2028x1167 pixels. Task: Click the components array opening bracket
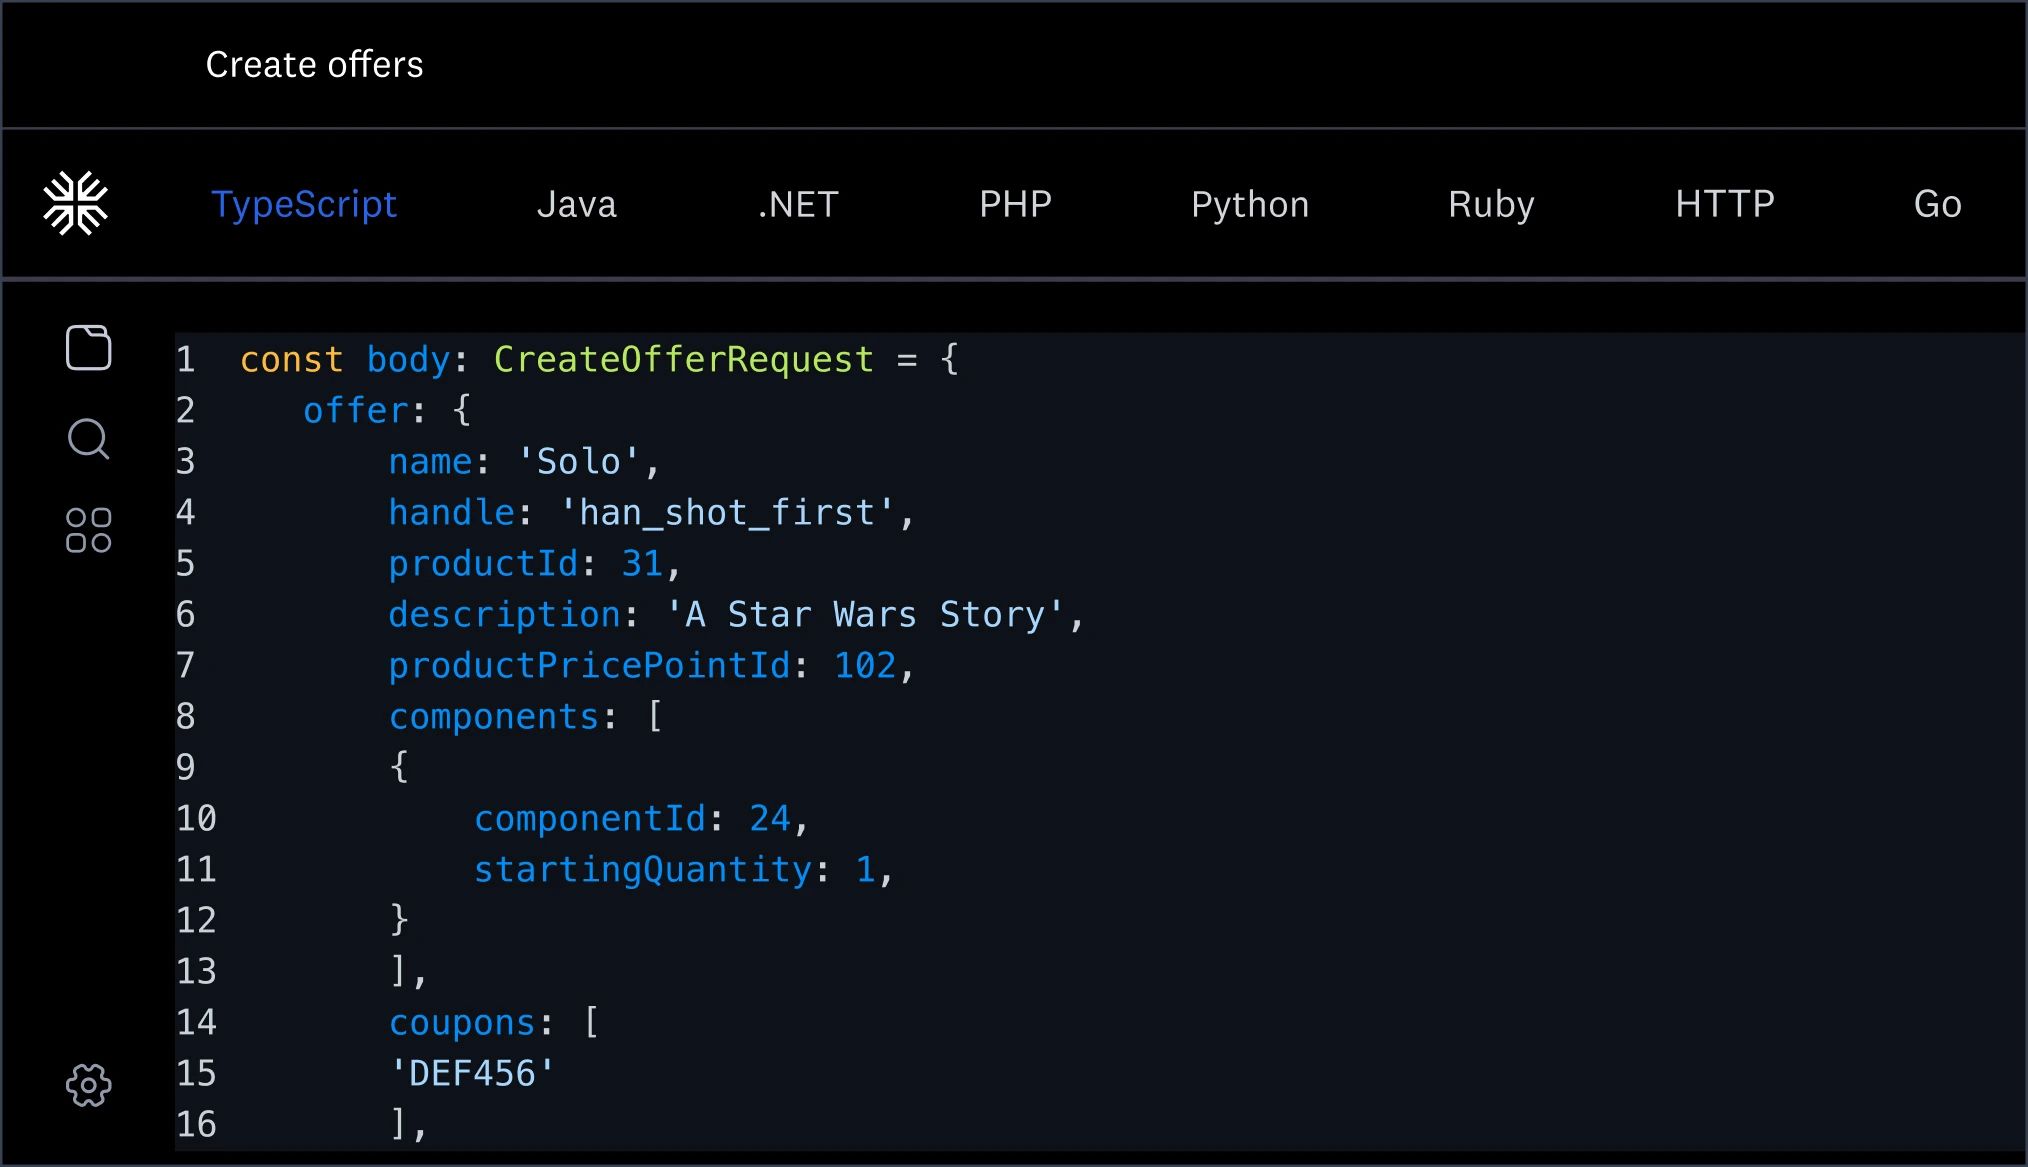[x=656, y=716]
